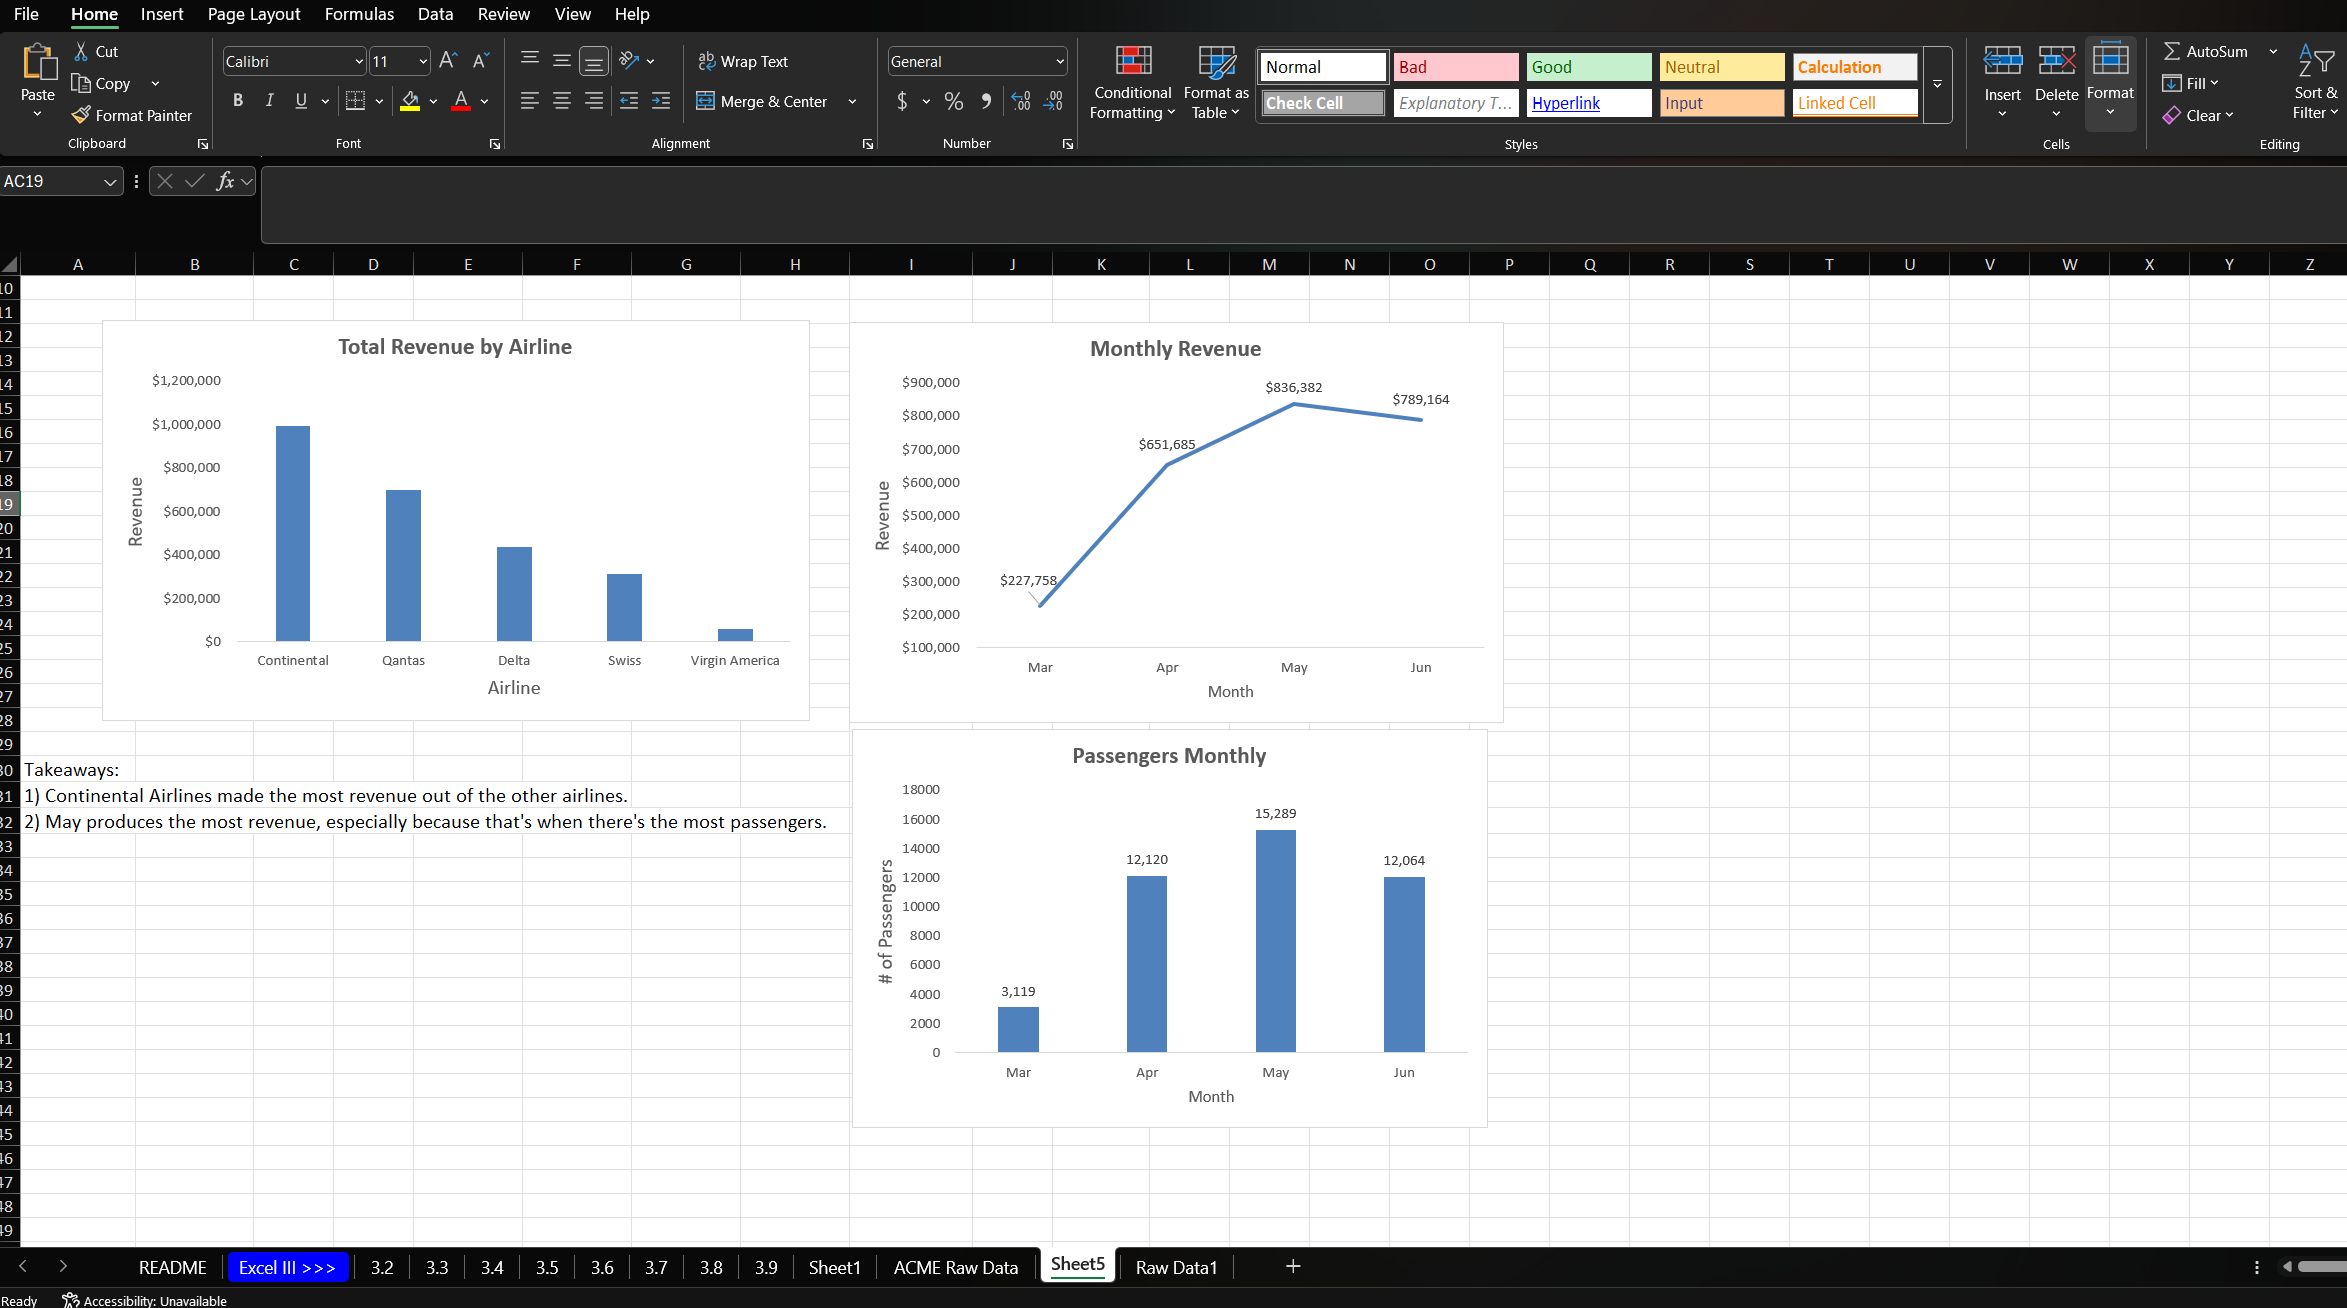Open the Font Color dropdown arrow

pyautogui.click(x=484, y=101)
